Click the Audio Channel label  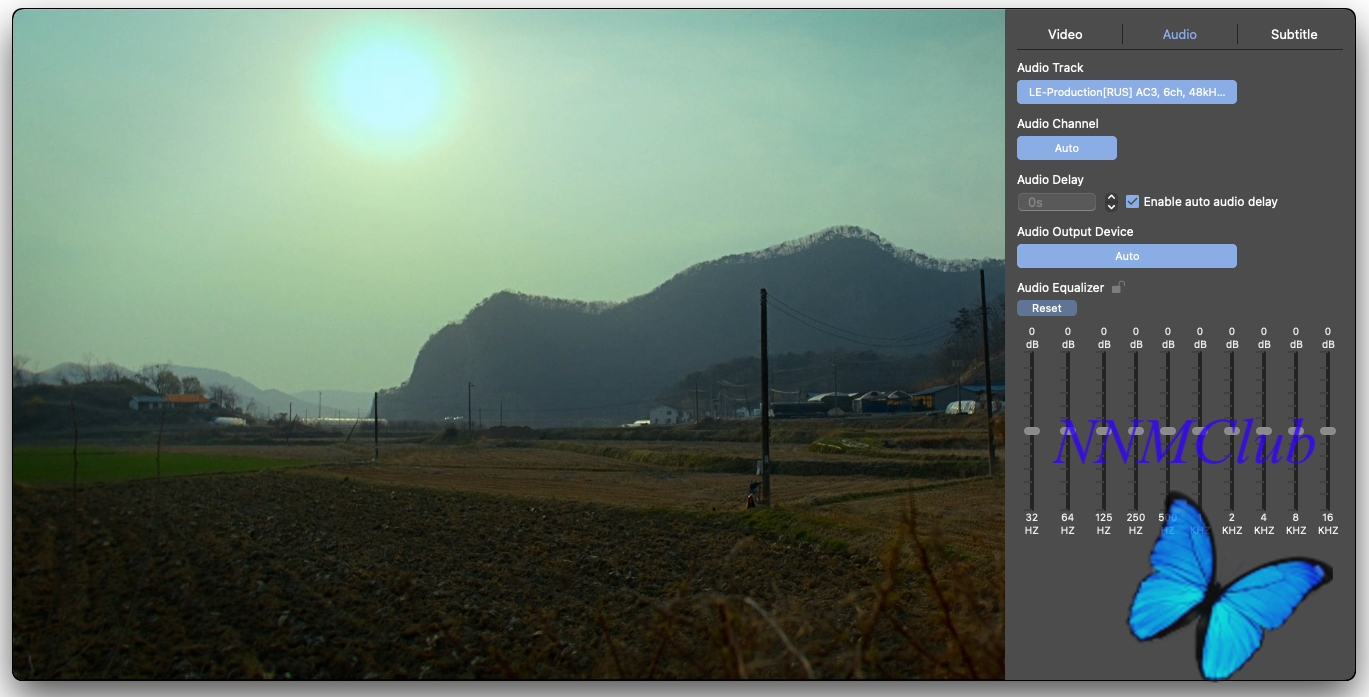point(1058,124)
